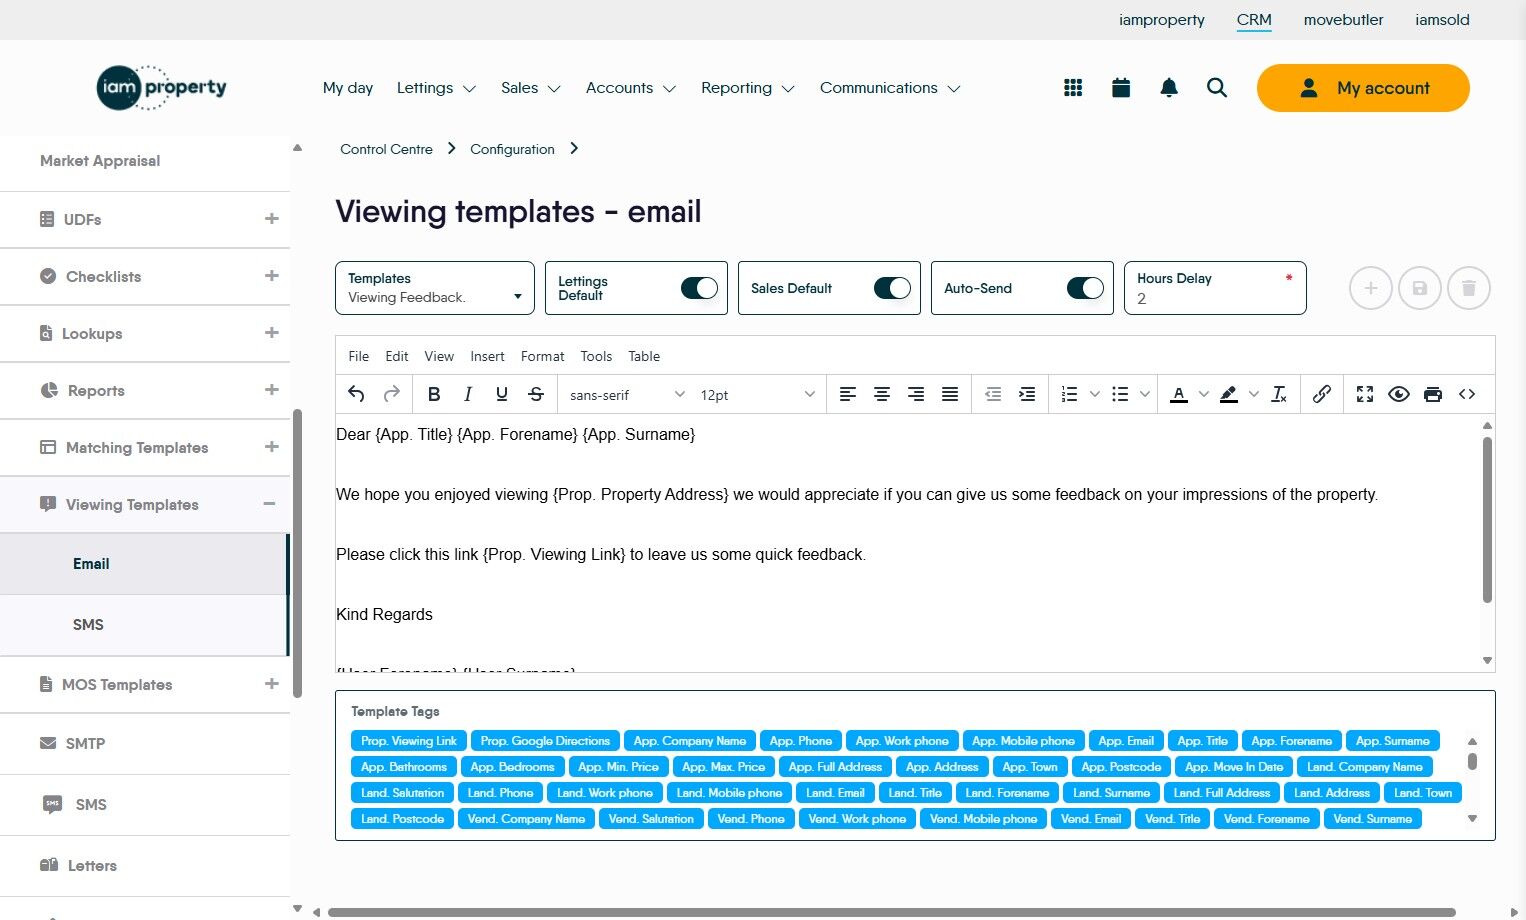
Task: Insert a hyperlink
Action: coord(1322,394)
